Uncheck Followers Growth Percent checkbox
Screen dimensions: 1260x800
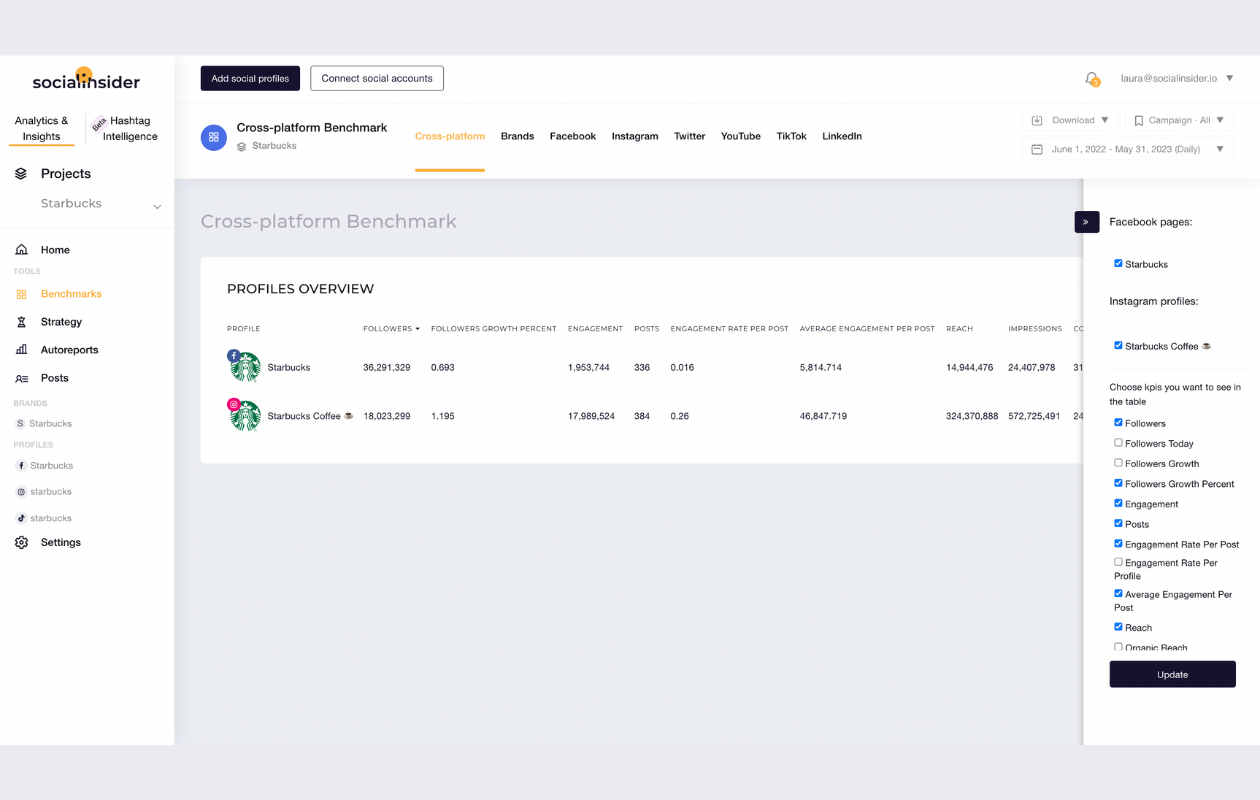(x=1118, y=483)
